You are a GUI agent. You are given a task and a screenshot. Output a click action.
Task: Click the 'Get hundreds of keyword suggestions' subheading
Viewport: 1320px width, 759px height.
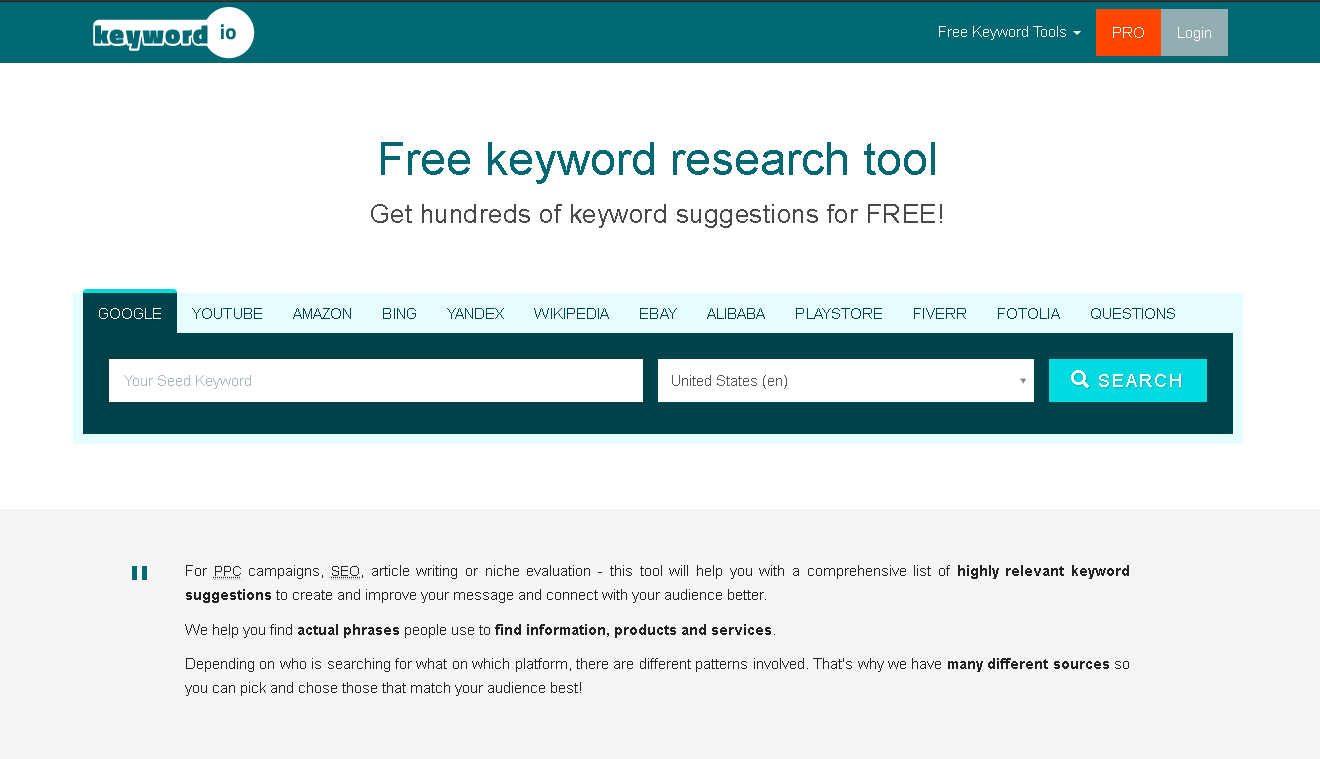[x=657, y=214]
